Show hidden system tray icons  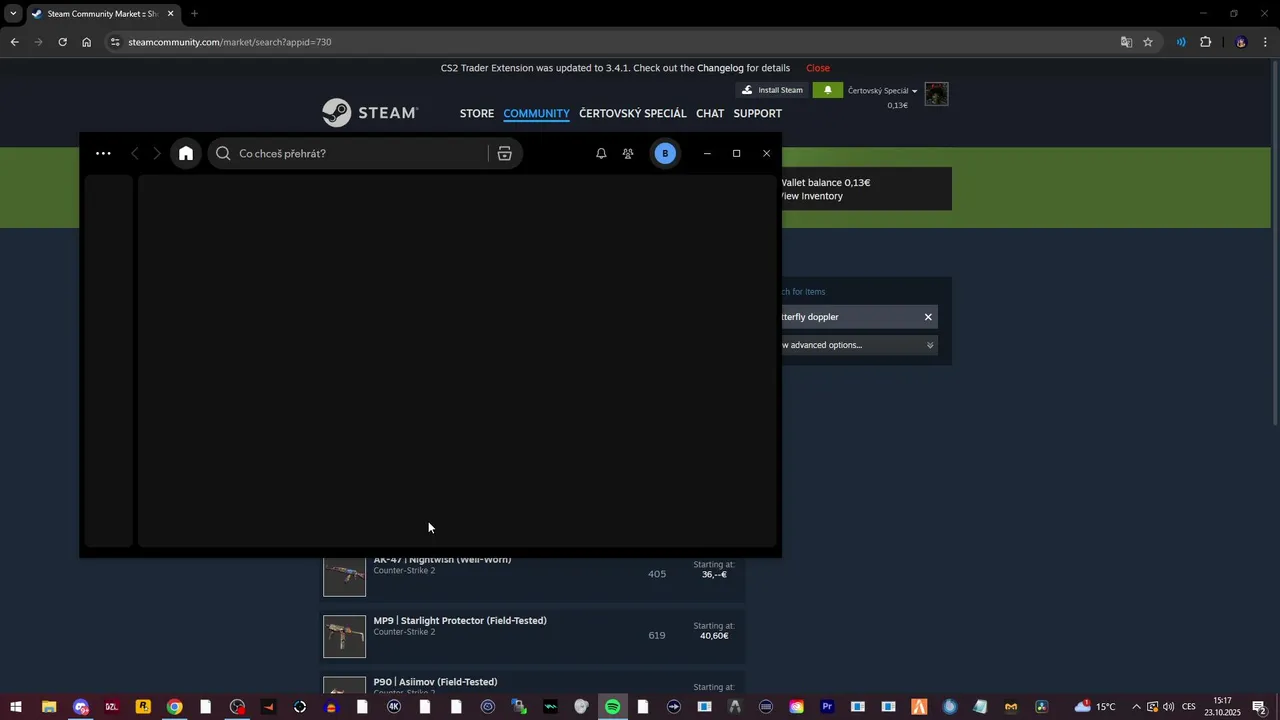tap(1136, 707)
